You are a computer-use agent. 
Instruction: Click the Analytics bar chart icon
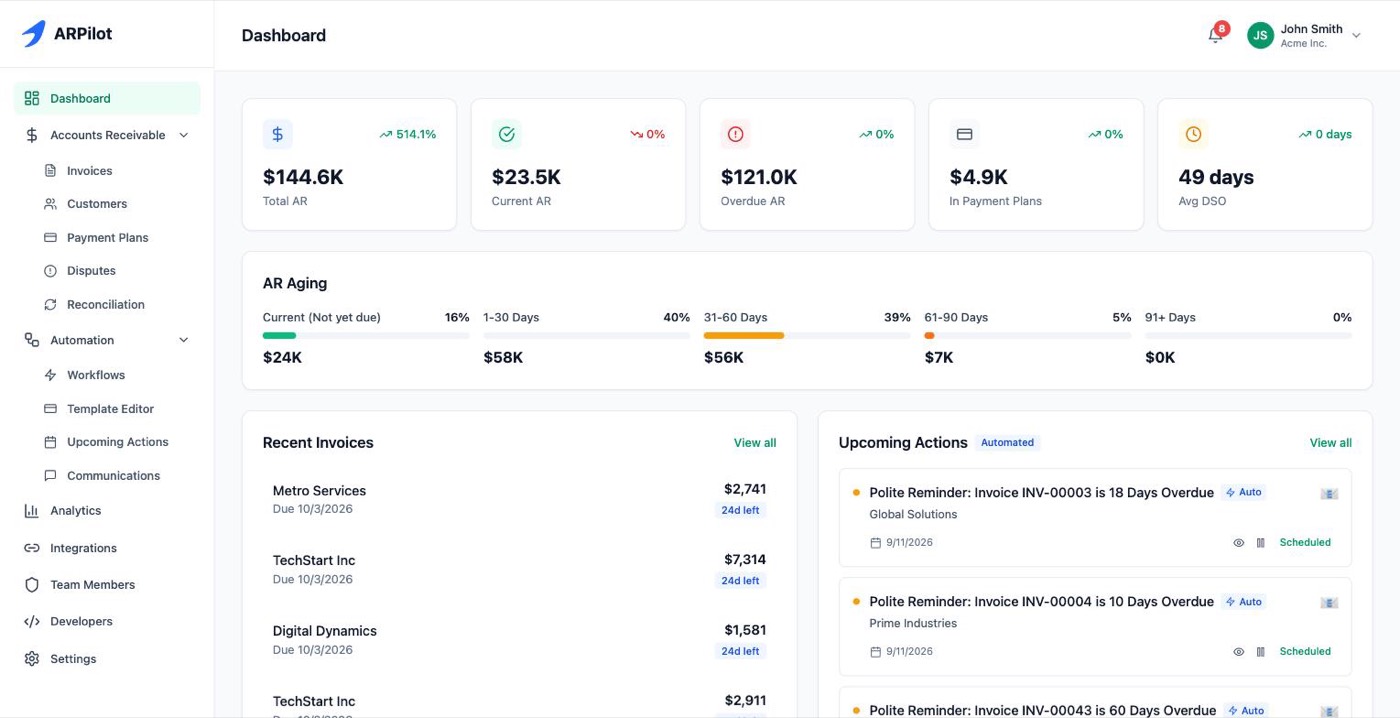click(32, 511)
